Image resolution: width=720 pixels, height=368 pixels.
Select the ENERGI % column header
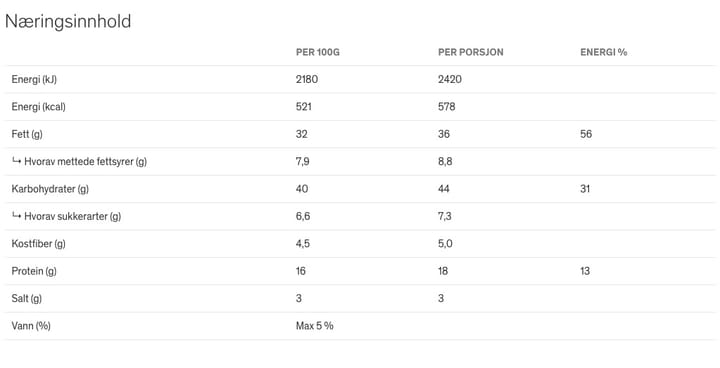click(x=603, y=52)
